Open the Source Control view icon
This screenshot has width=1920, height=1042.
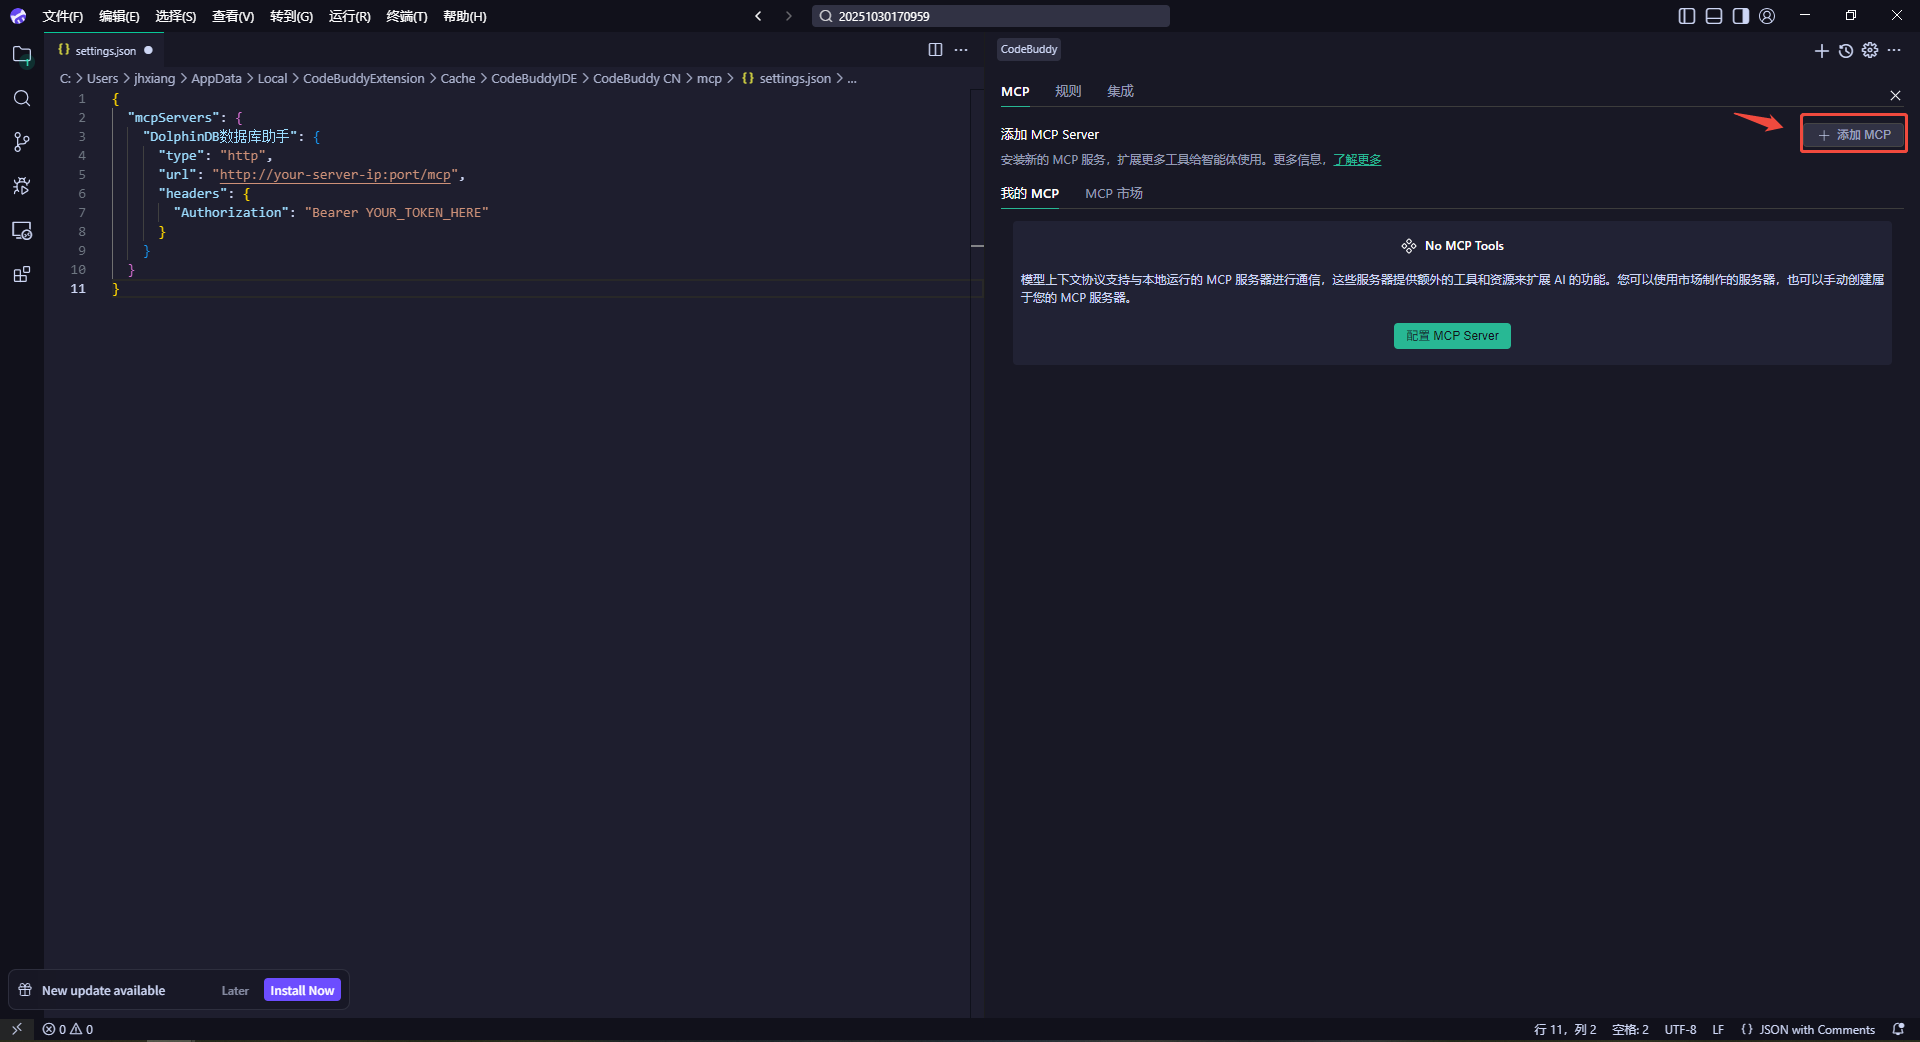point(22,142)
